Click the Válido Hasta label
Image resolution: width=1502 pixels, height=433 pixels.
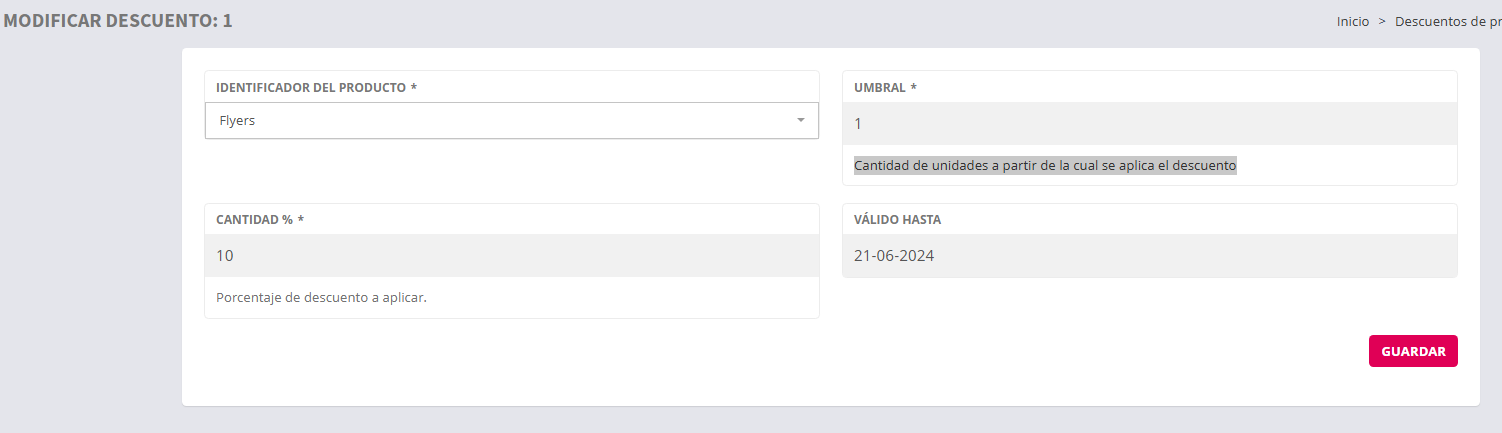[897, 220]
